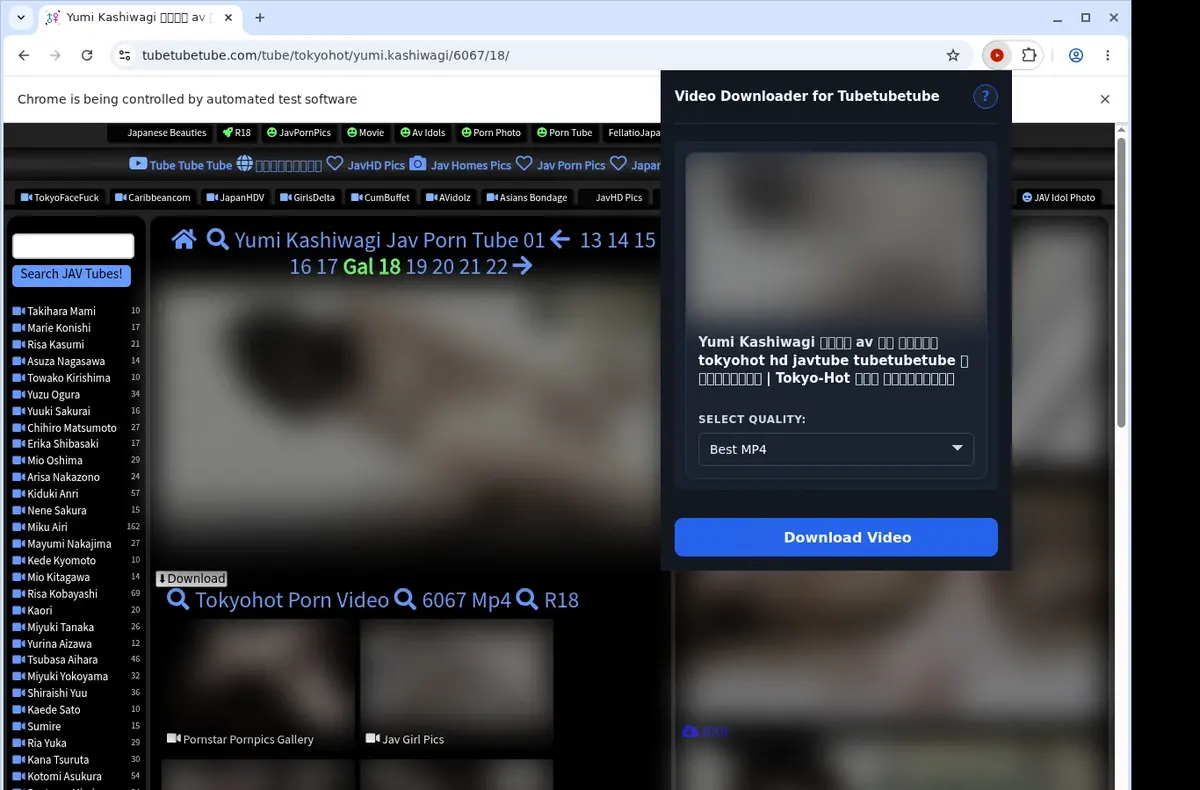Open the GirlsDelta category link
1200x790 pixels.
point(308,197)
